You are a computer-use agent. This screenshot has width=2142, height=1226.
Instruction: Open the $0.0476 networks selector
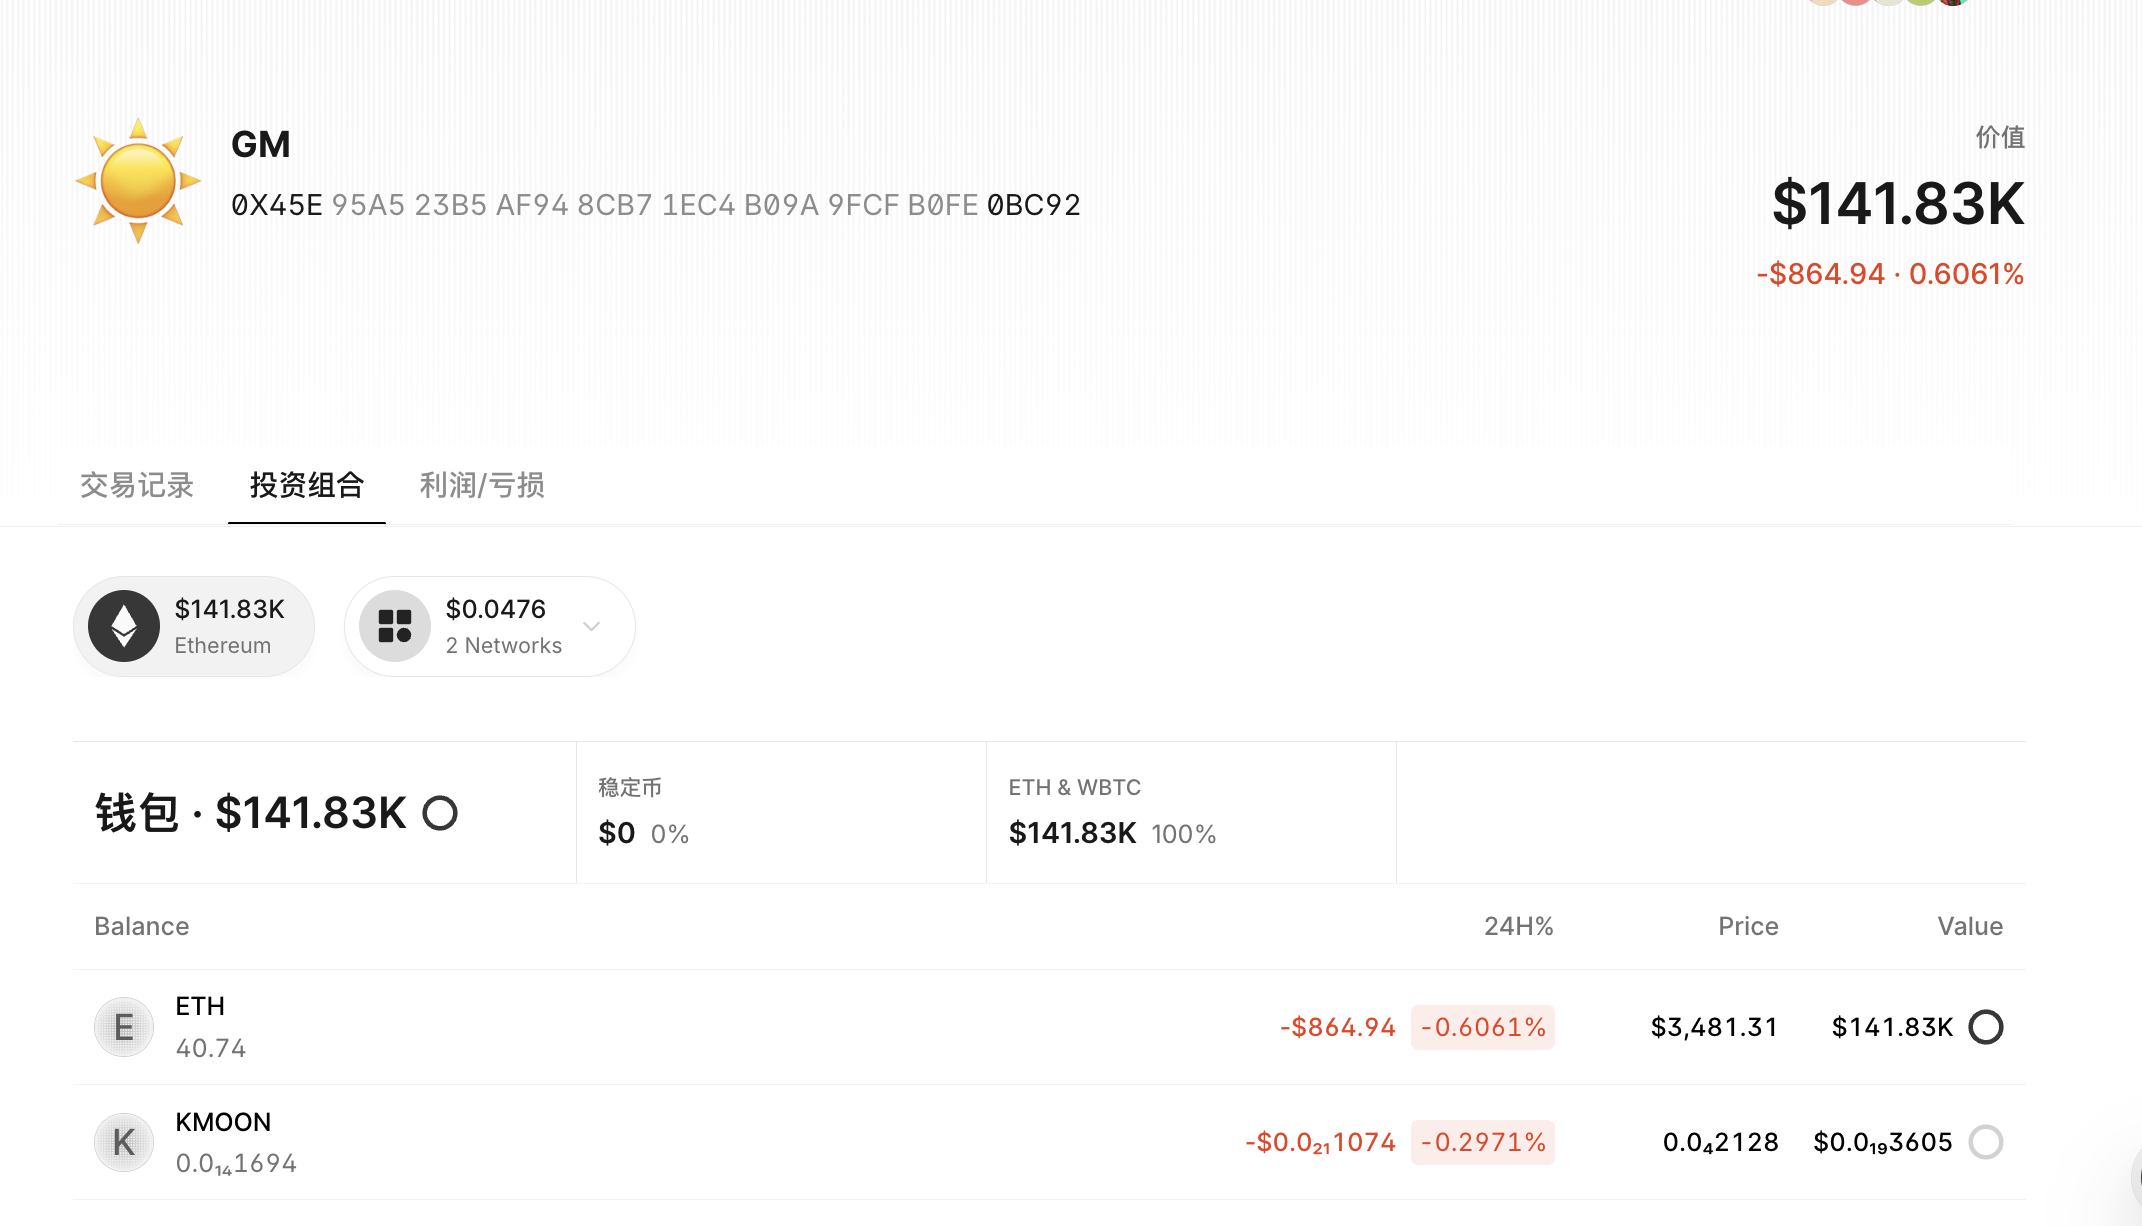[495, 610]
